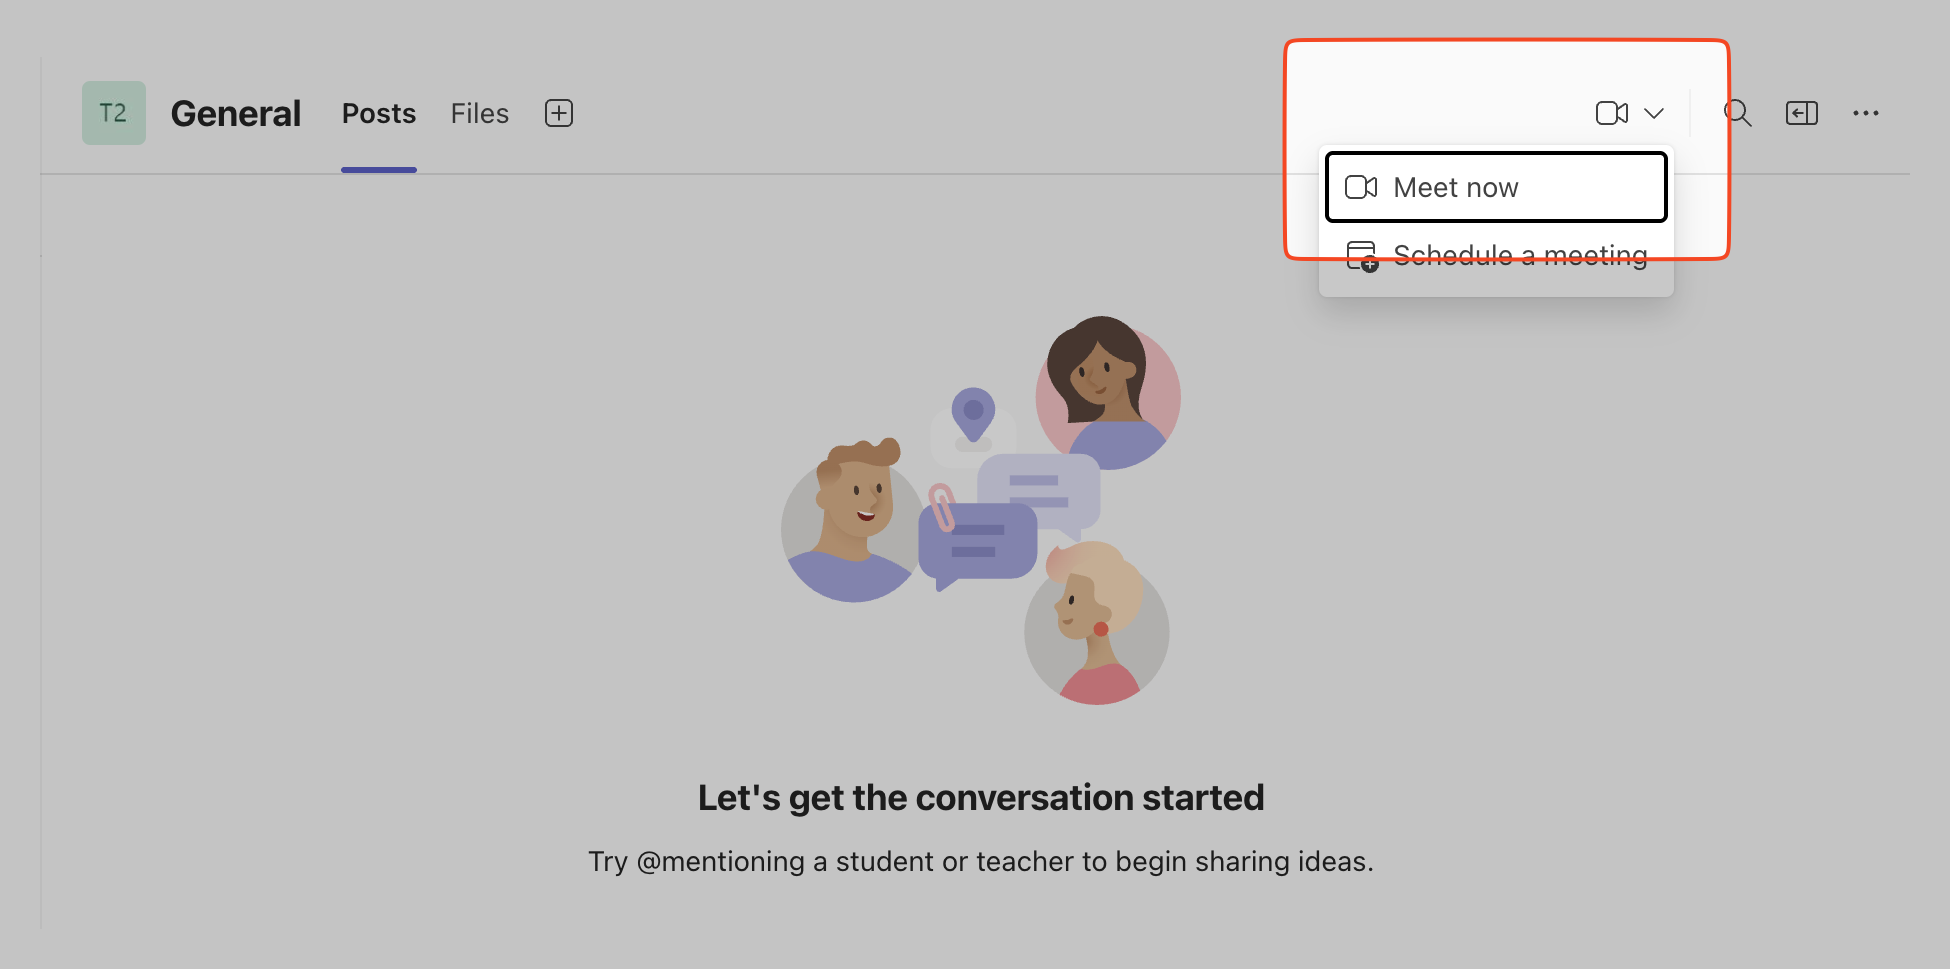Viewport: 1950px width, 969px height.
Task: Click the T2 team avatar icon
Action: click(x=113, y=113)
